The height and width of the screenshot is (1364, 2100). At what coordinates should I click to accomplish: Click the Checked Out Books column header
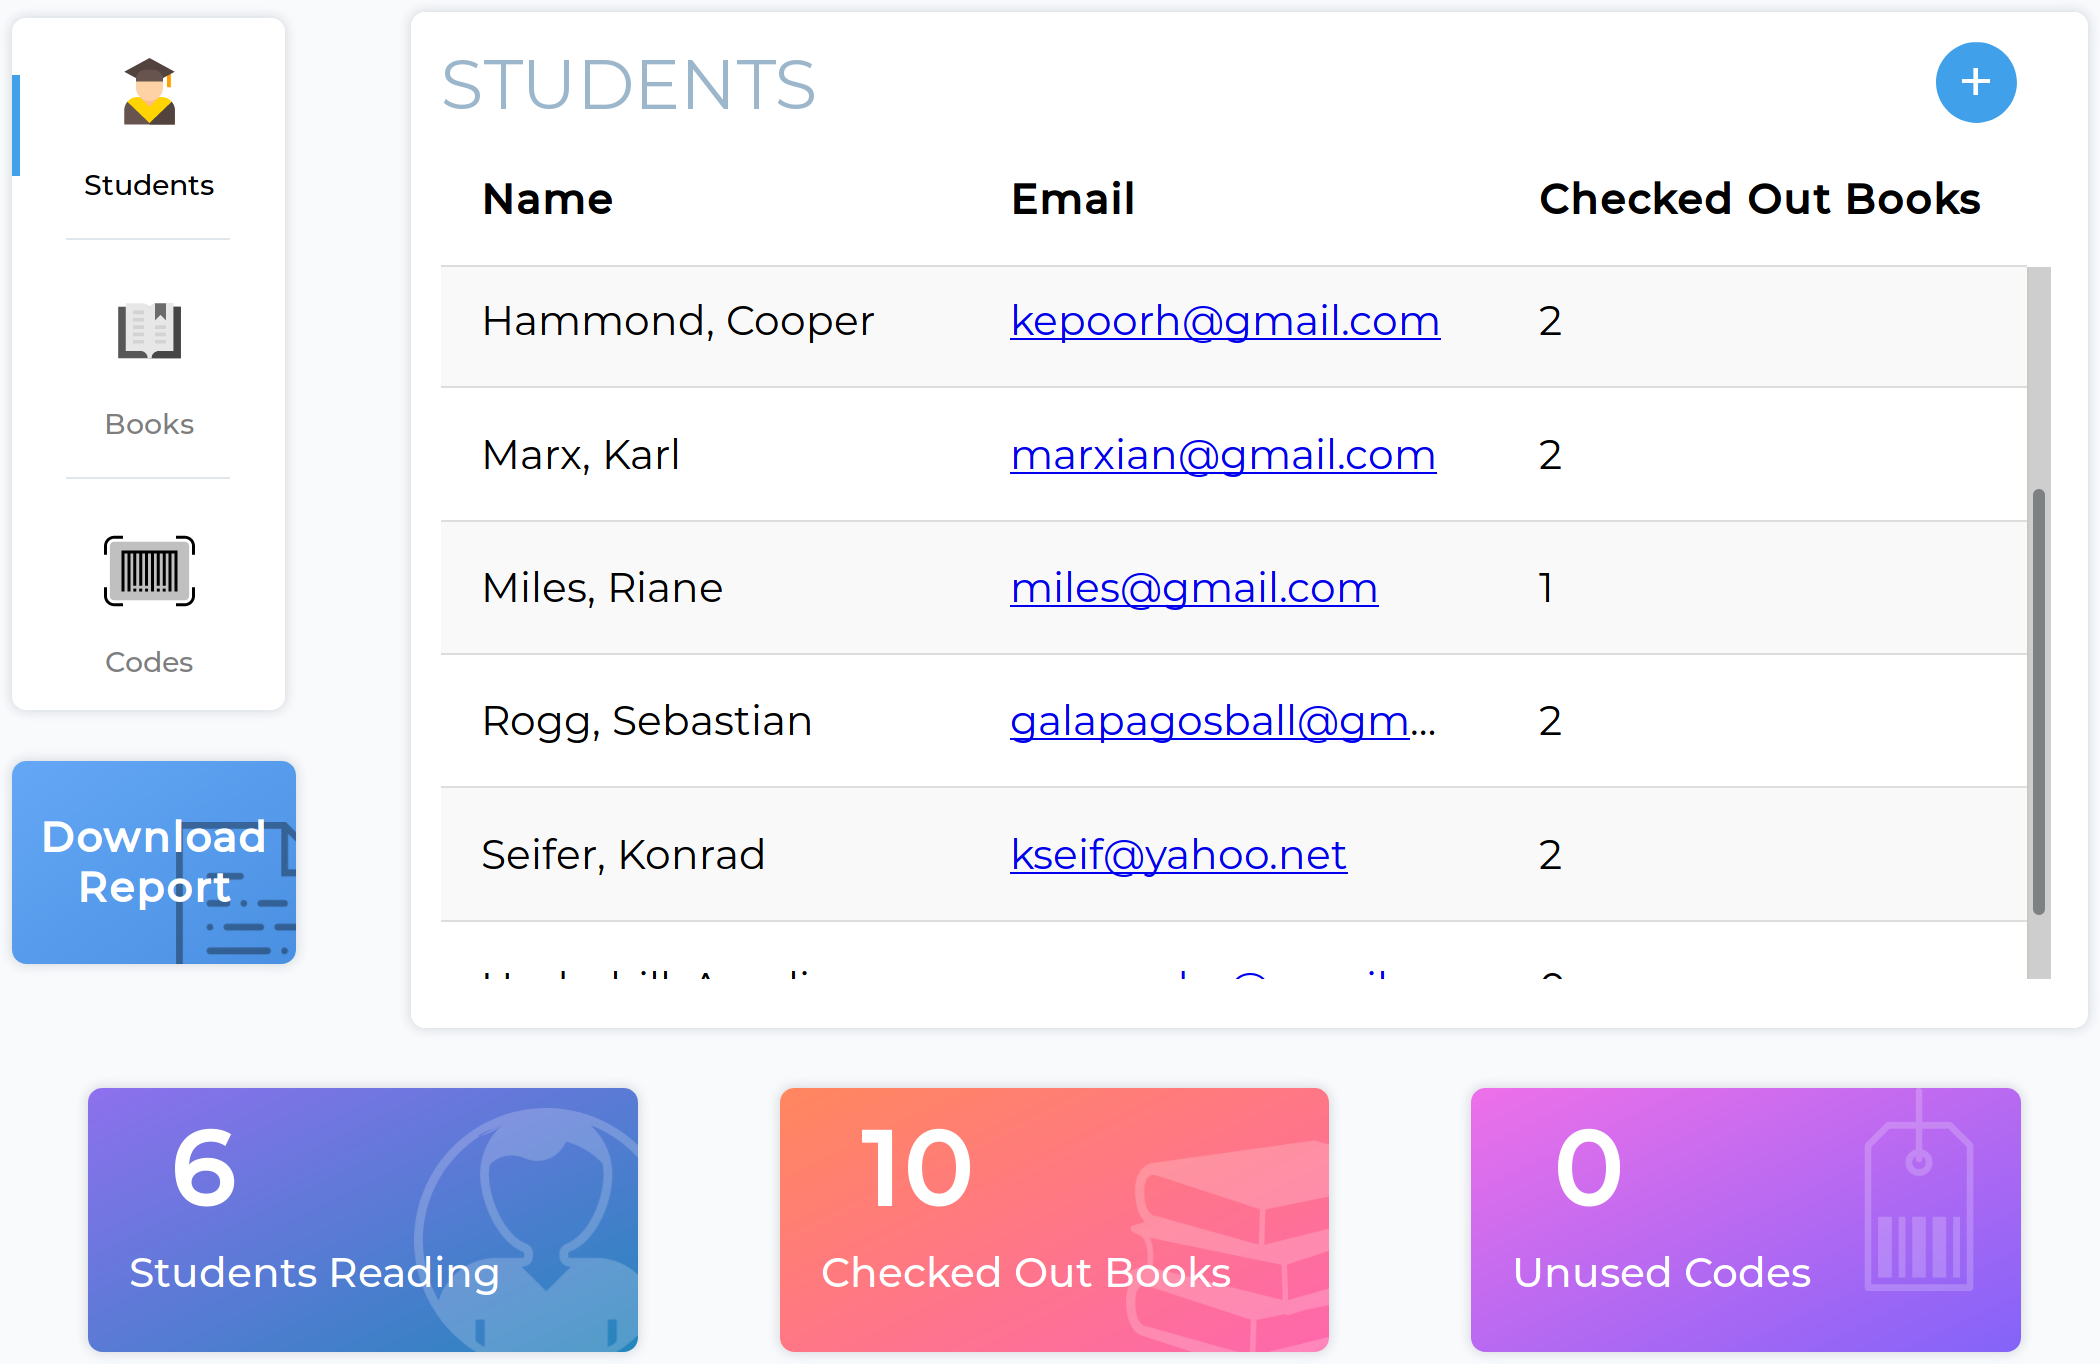pos(1759,199)
